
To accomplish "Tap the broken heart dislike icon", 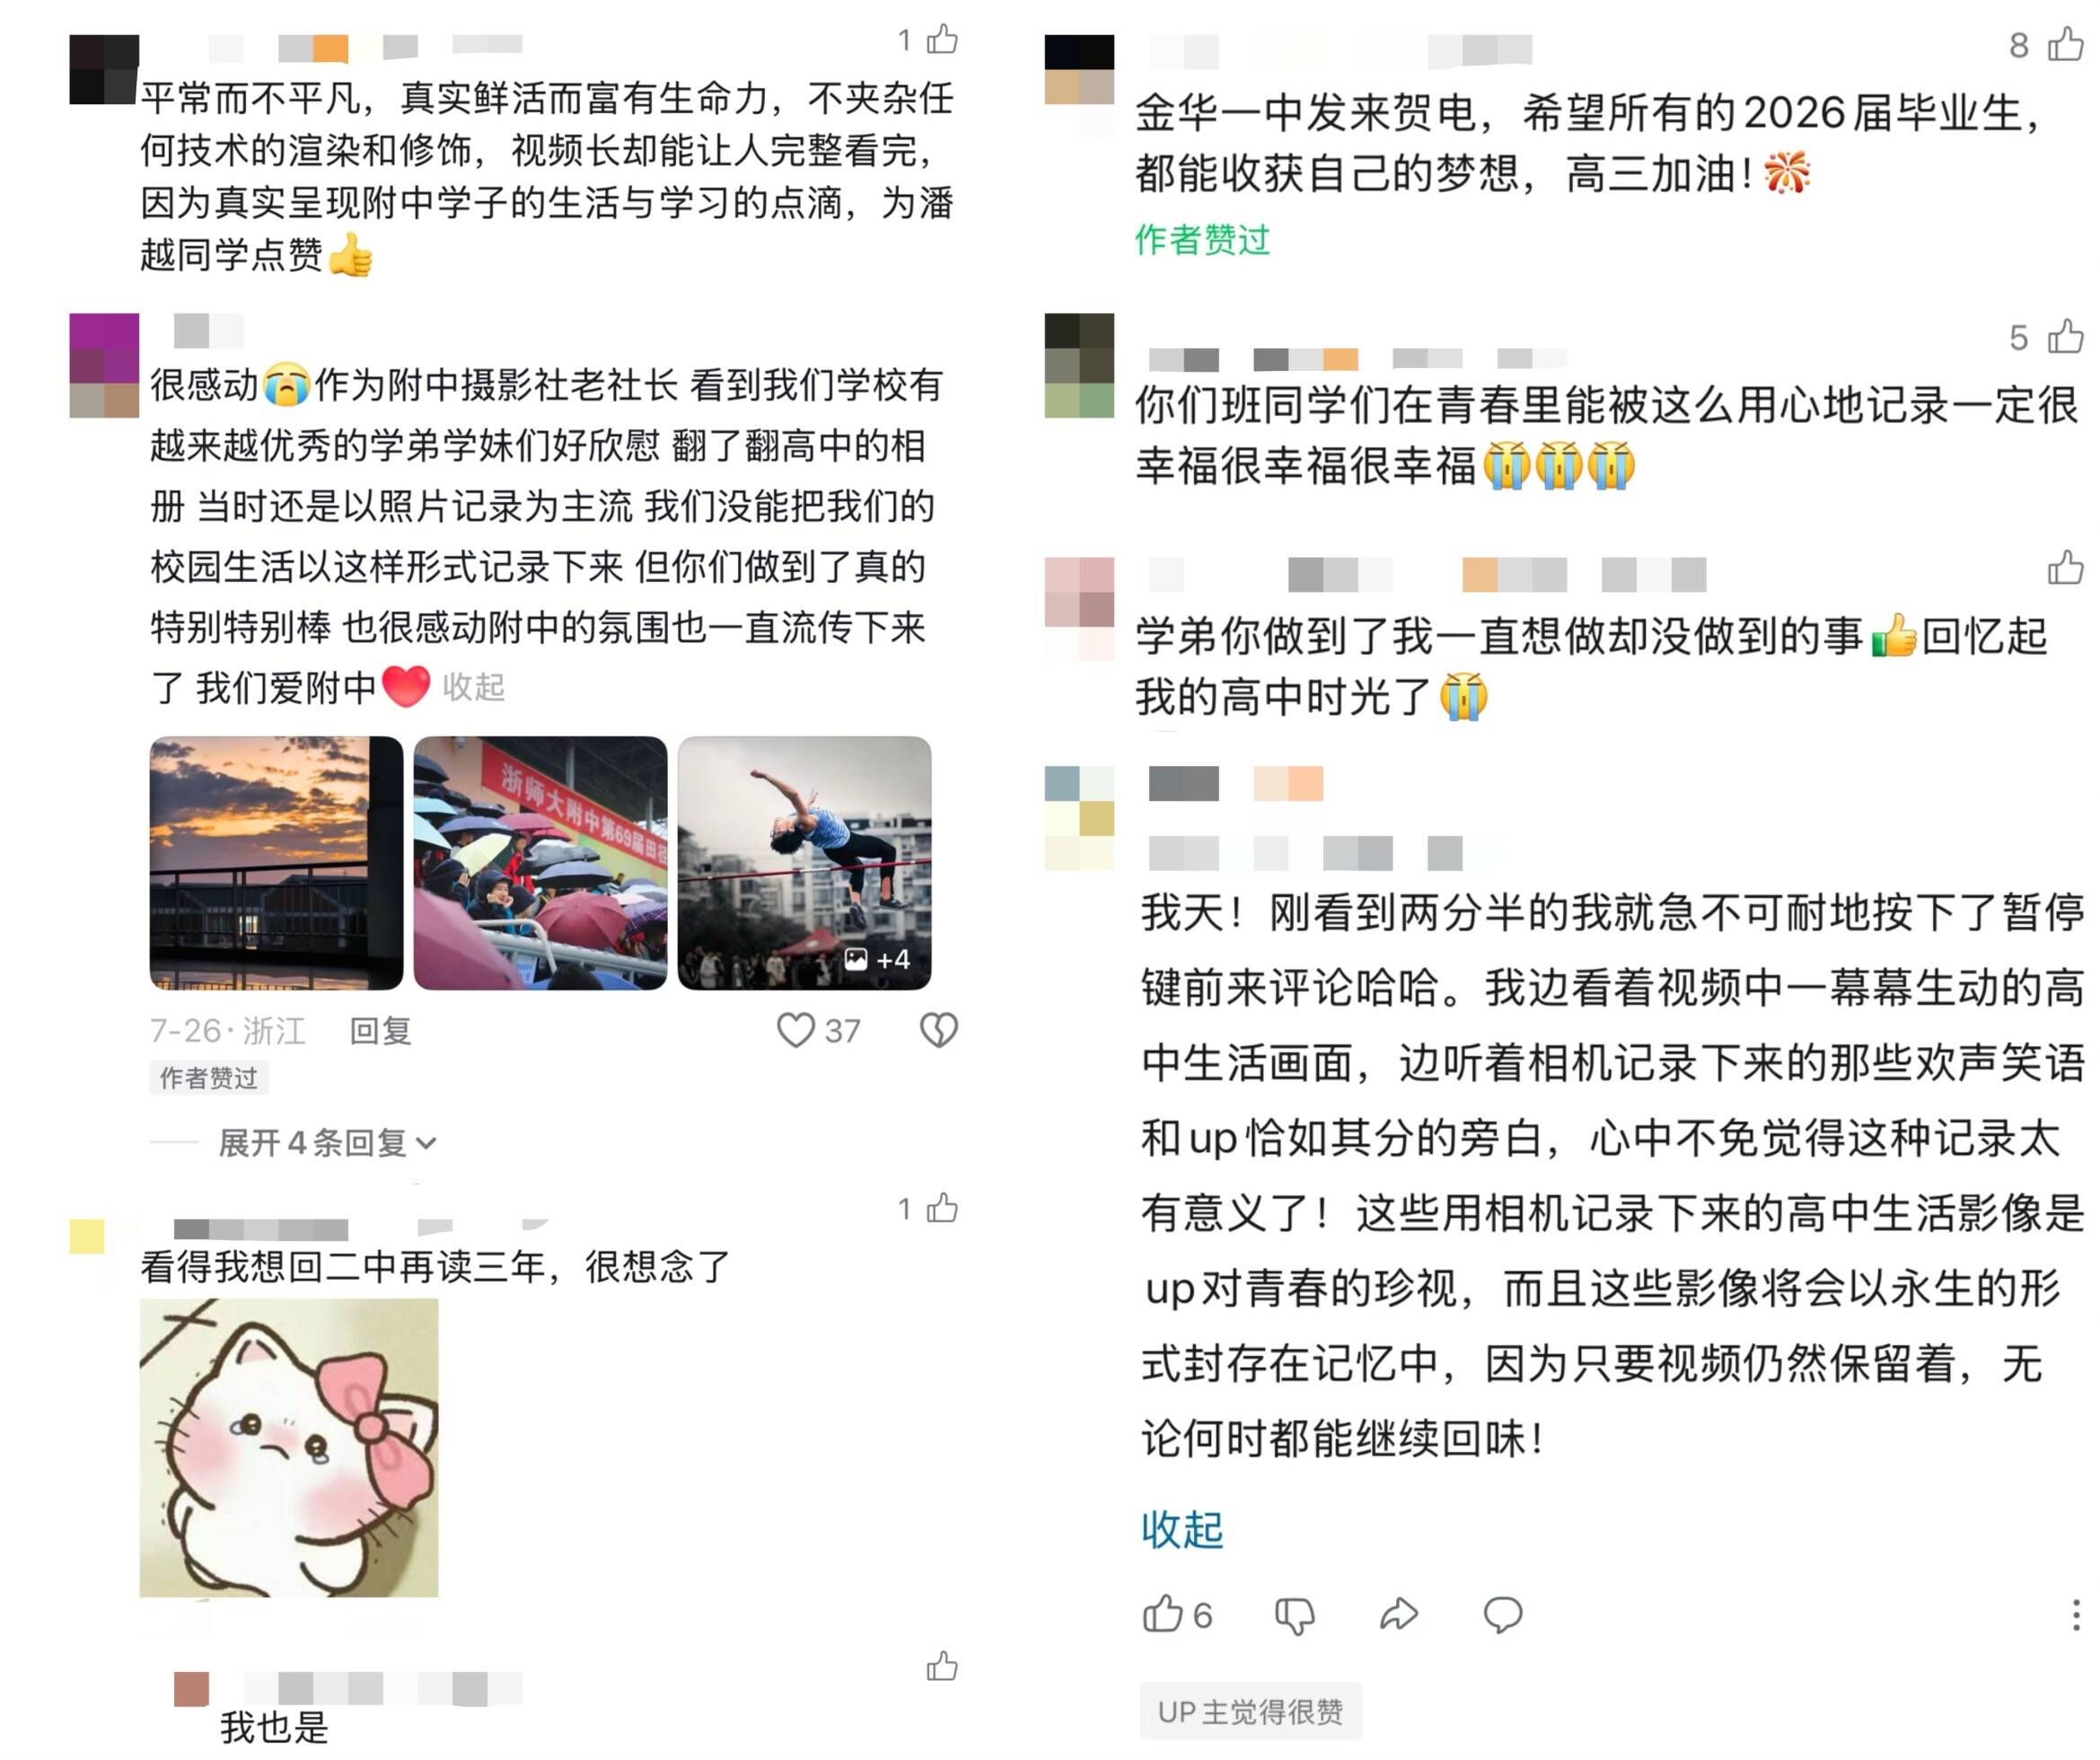I will pyautogui.click(x=938, y=1030).
